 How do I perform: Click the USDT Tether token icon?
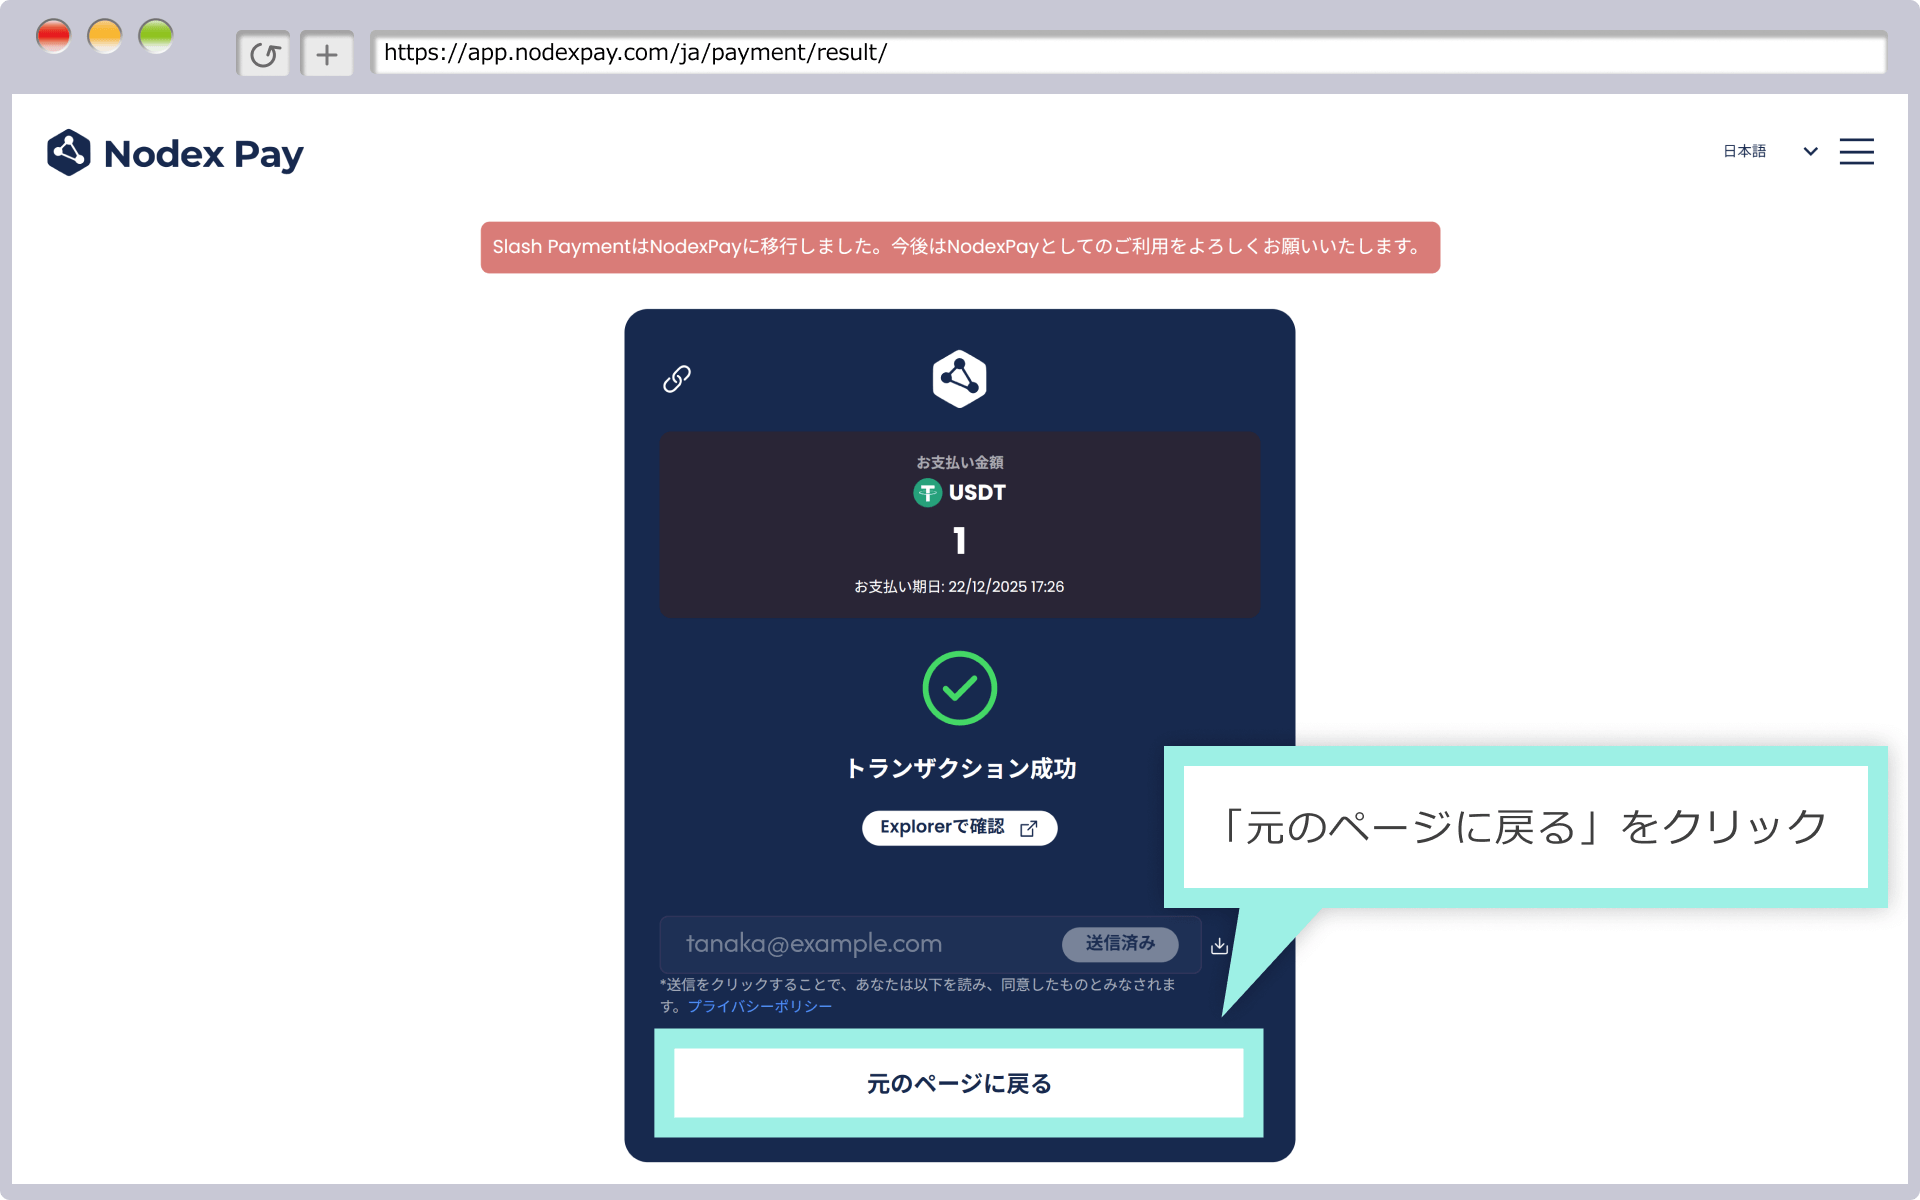927,492
